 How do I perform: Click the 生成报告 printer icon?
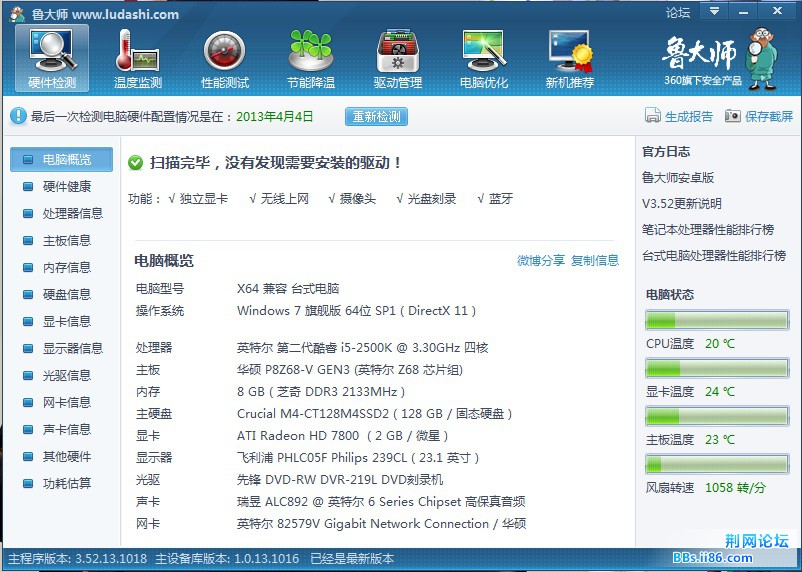pos(653,116)
